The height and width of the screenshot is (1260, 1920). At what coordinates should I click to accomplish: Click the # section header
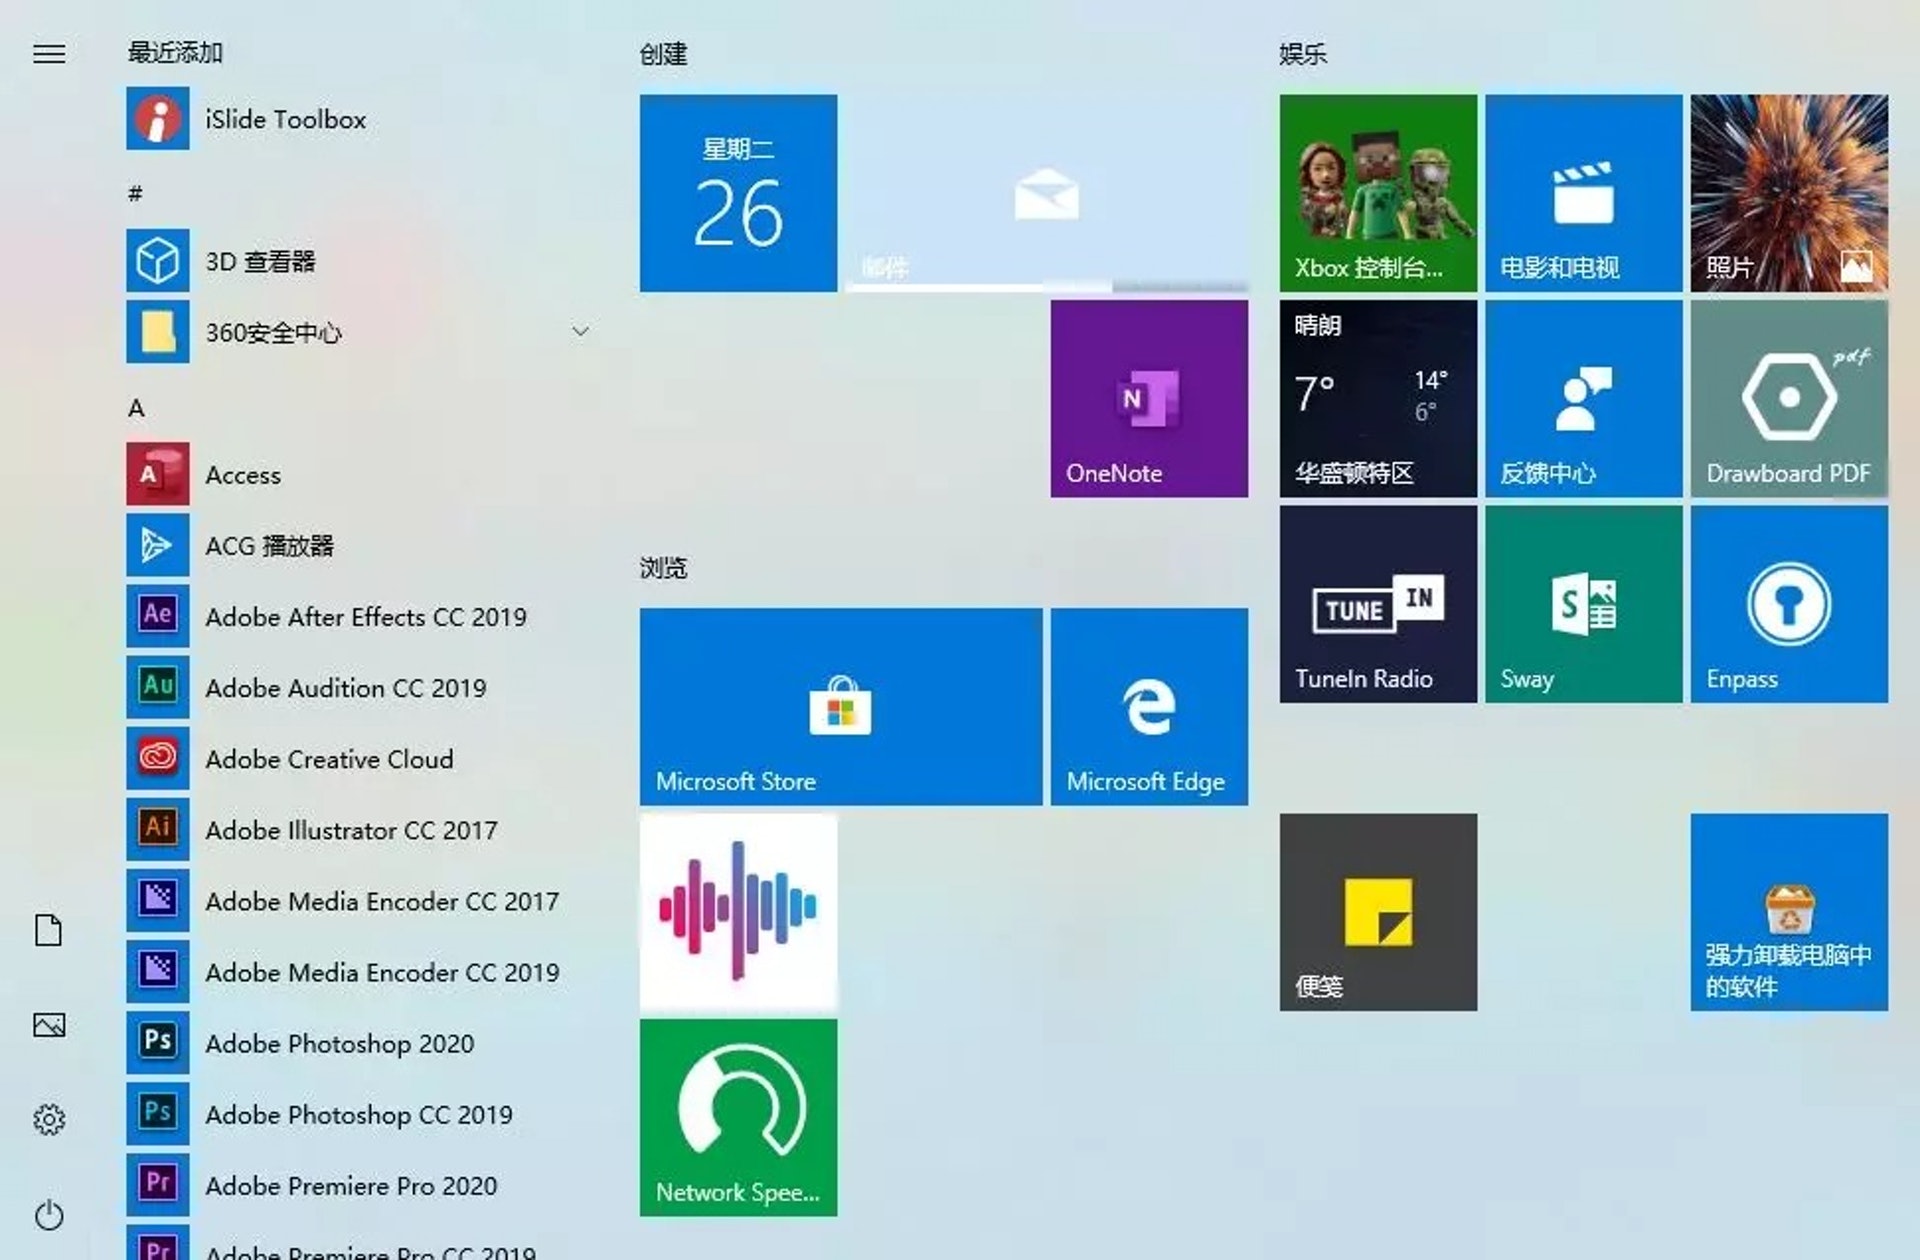(136, 193)
